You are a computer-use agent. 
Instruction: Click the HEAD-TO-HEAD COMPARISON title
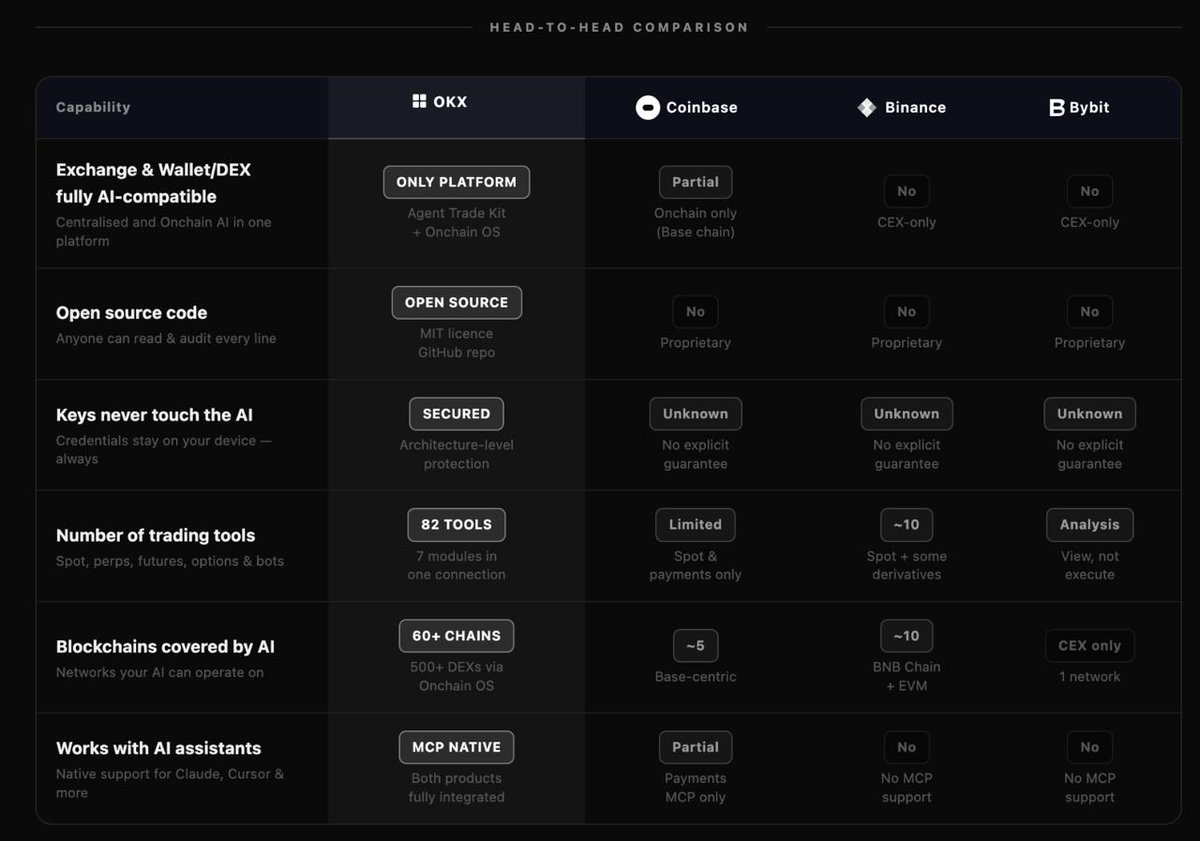click(x=619, y=27)
